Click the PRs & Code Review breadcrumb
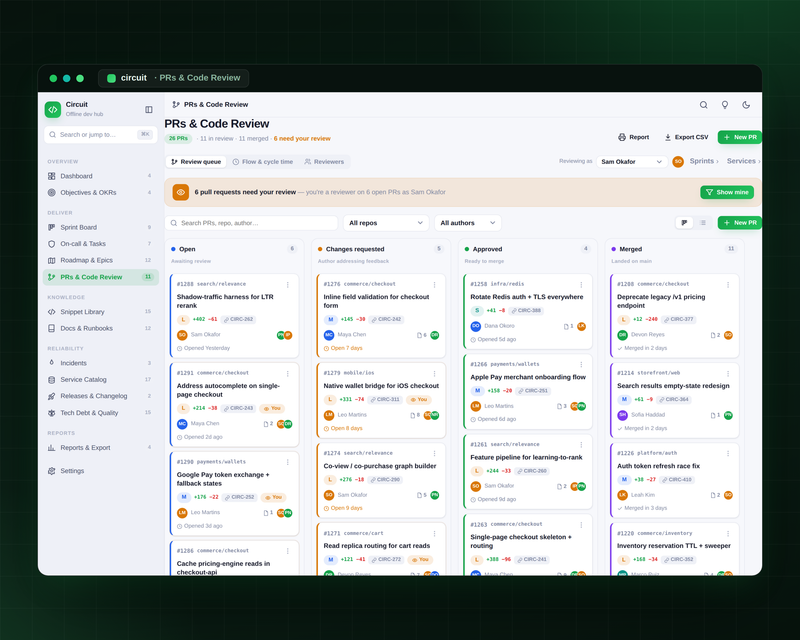 (x=216, y=105)
